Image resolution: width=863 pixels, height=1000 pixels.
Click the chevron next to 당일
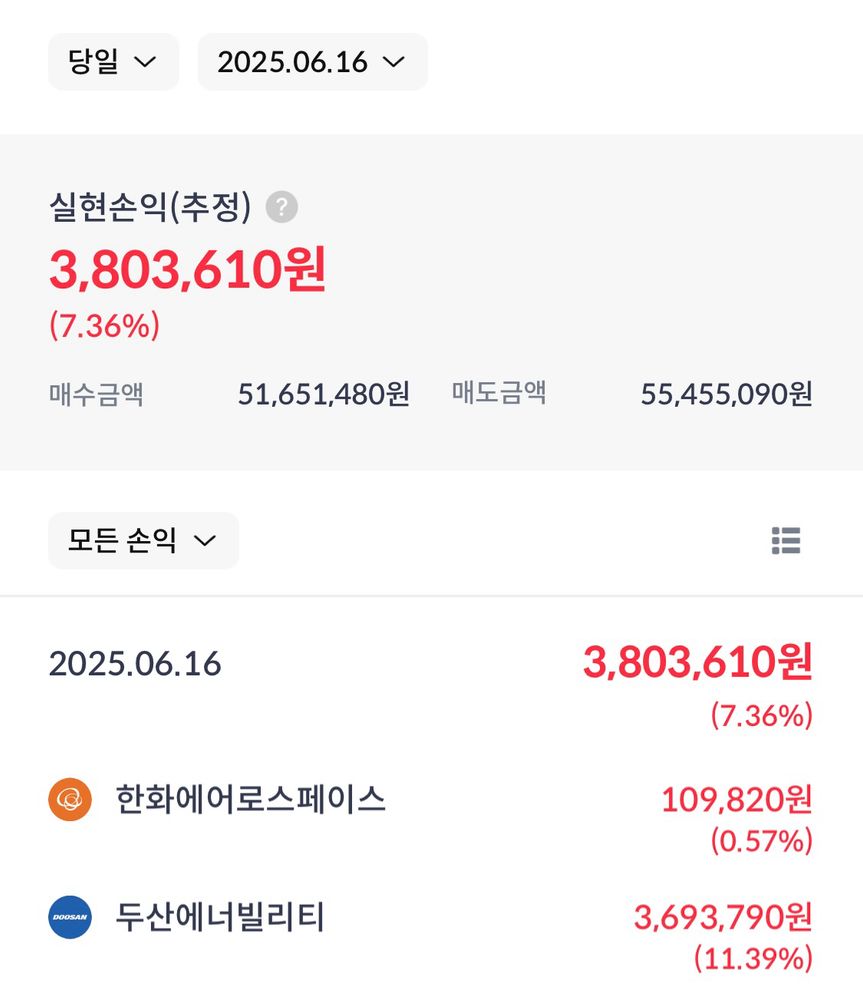point(145,62)
